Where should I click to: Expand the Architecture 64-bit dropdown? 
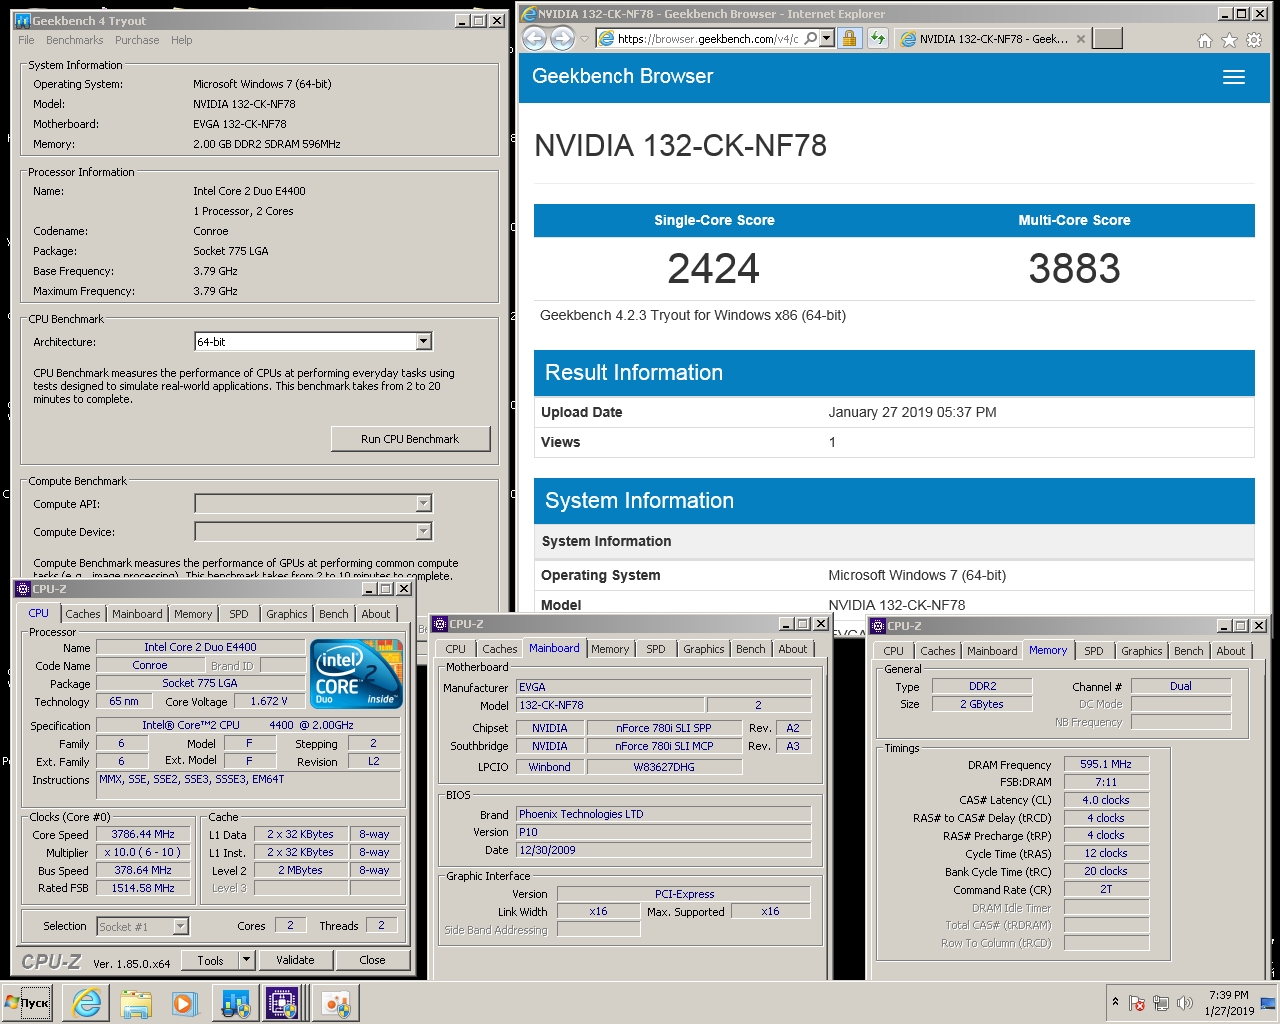click(424, 342)
